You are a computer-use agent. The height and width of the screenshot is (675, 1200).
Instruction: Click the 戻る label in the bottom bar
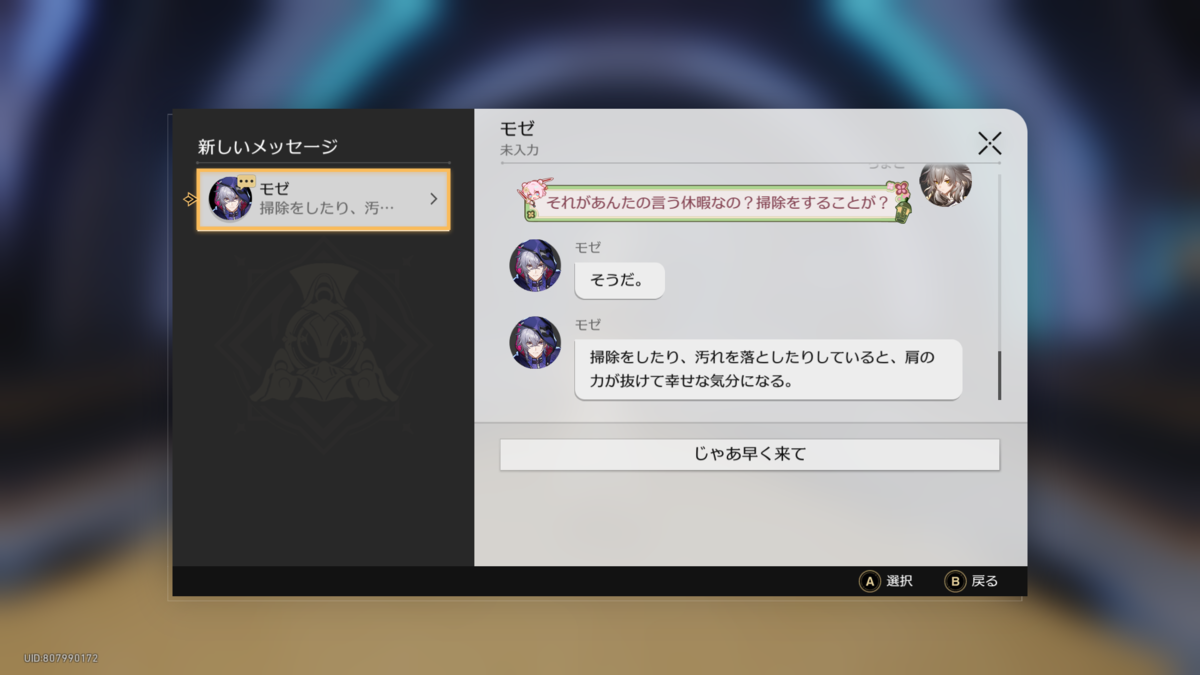click(985, 581)
